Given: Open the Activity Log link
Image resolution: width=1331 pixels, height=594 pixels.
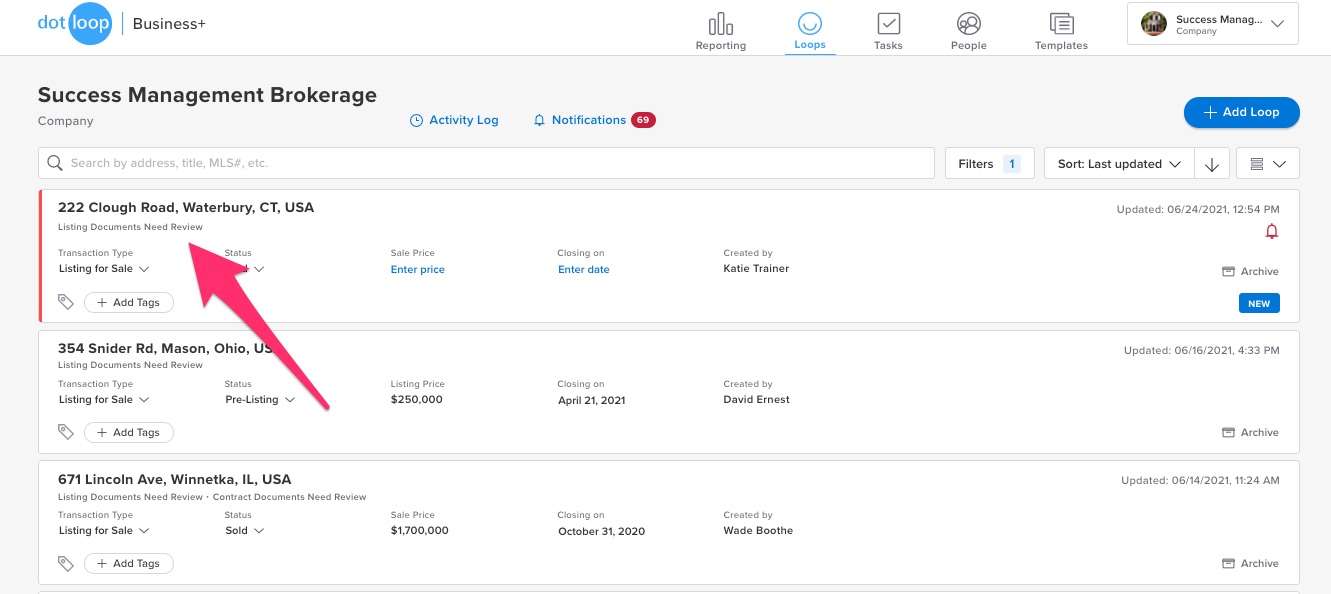Looking at the screenshot, I should click(454, 120).
